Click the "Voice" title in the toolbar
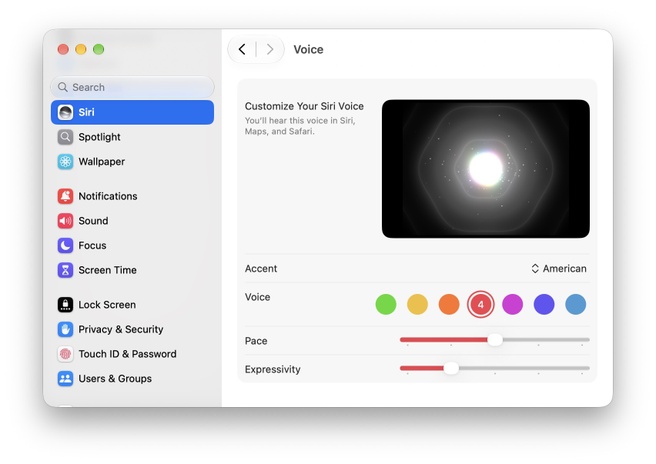Screen dimensions: 656x464 [308, 49]
